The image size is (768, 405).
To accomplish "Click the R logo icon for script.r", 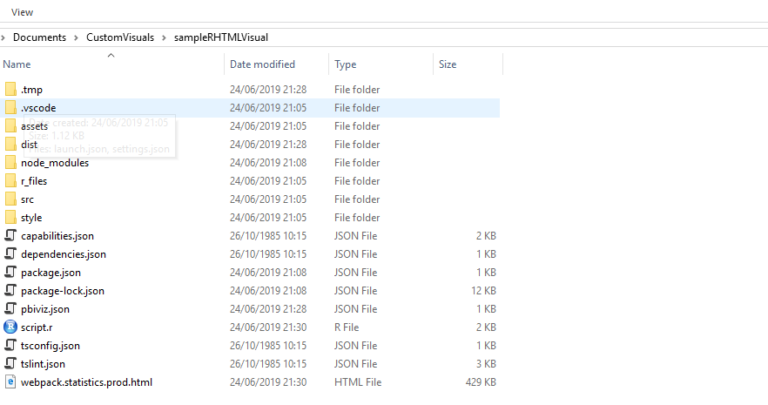I will click(x=11, y=327).
